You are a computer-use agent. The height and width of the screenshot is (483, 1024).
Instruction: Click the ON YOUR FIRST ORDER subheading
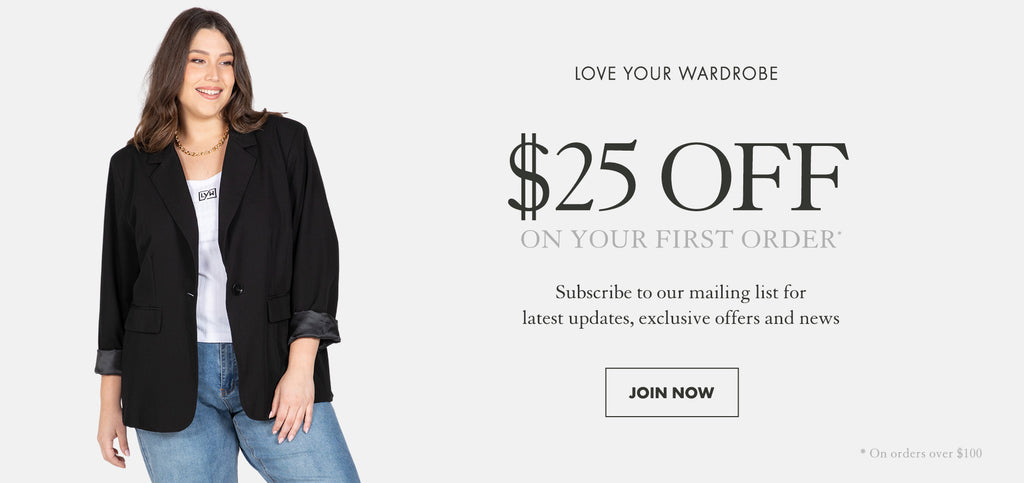pyautogui.click(x=680, y=239)
